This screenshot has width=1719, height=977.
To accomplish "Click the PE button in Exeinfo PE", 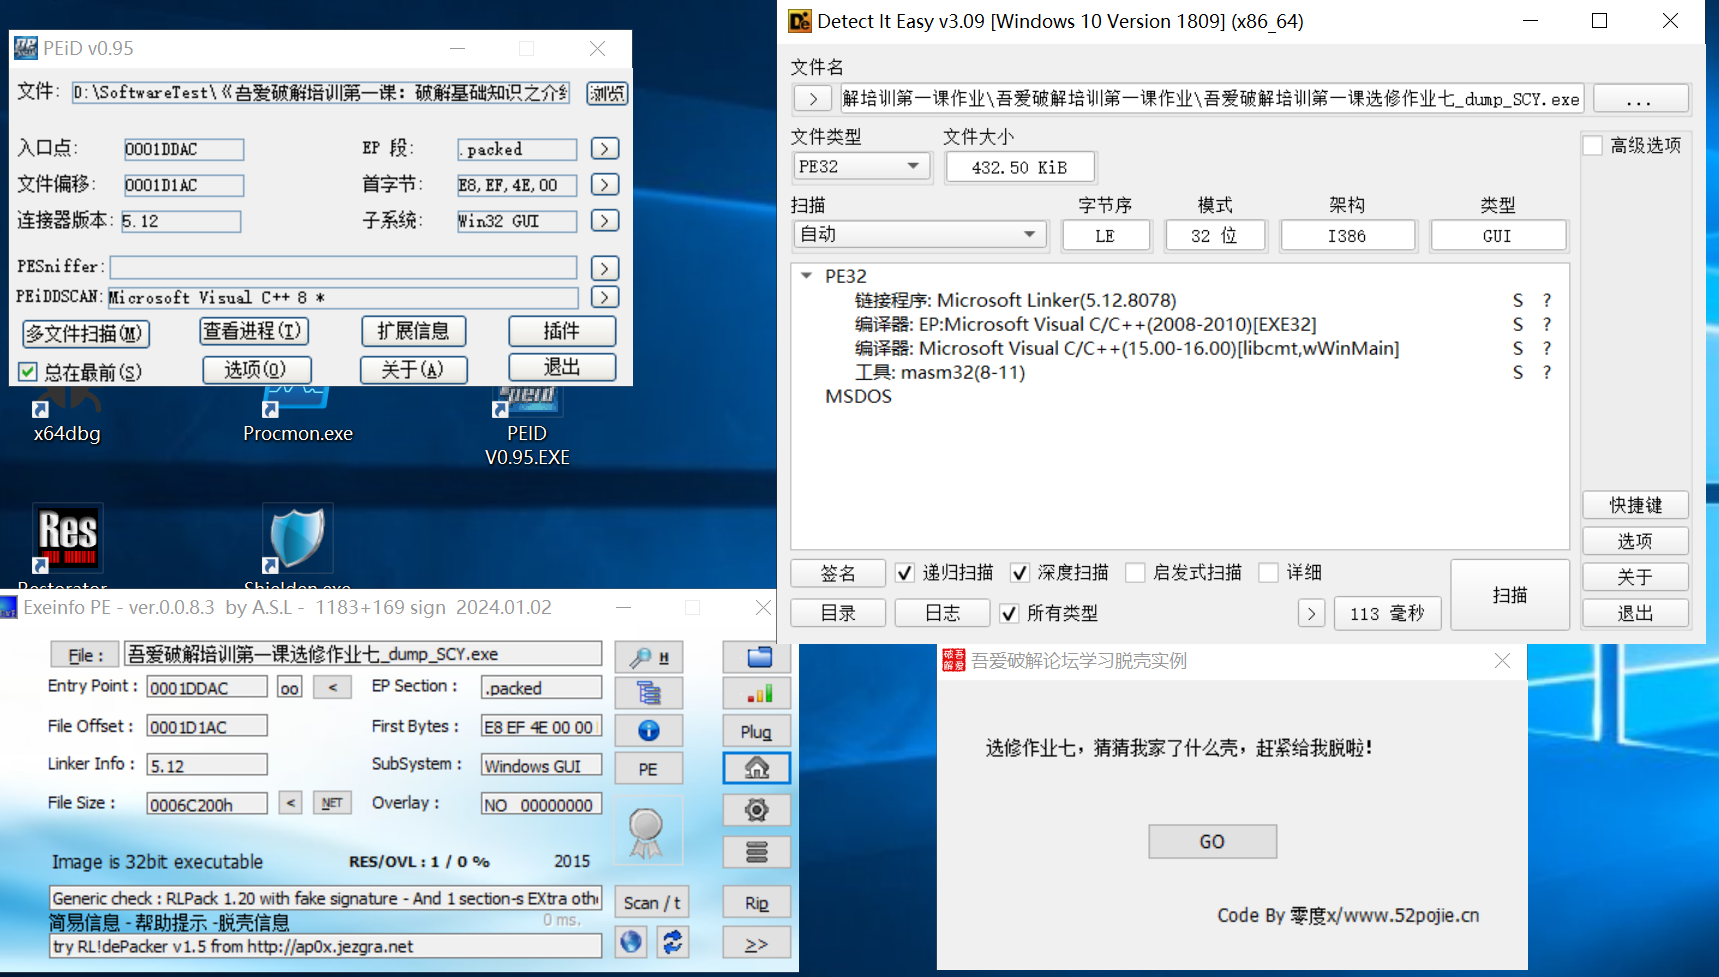I will (648, 768).
